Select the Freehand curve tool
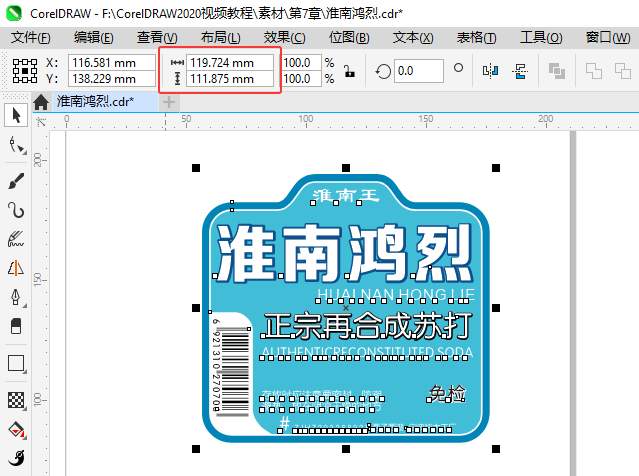The image size is (639, 476). pyautogui.click(x=16, y=210)
